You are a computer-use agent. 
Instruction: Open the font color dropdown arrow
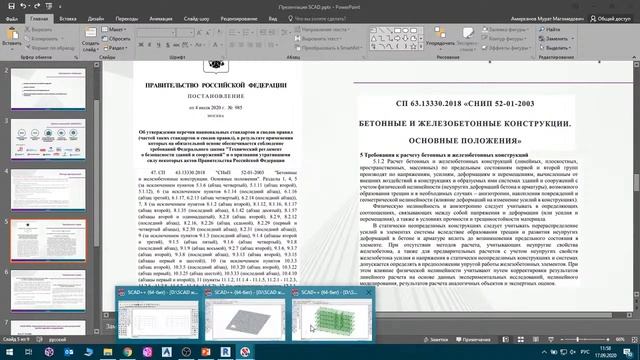click(x=222, y=45)
